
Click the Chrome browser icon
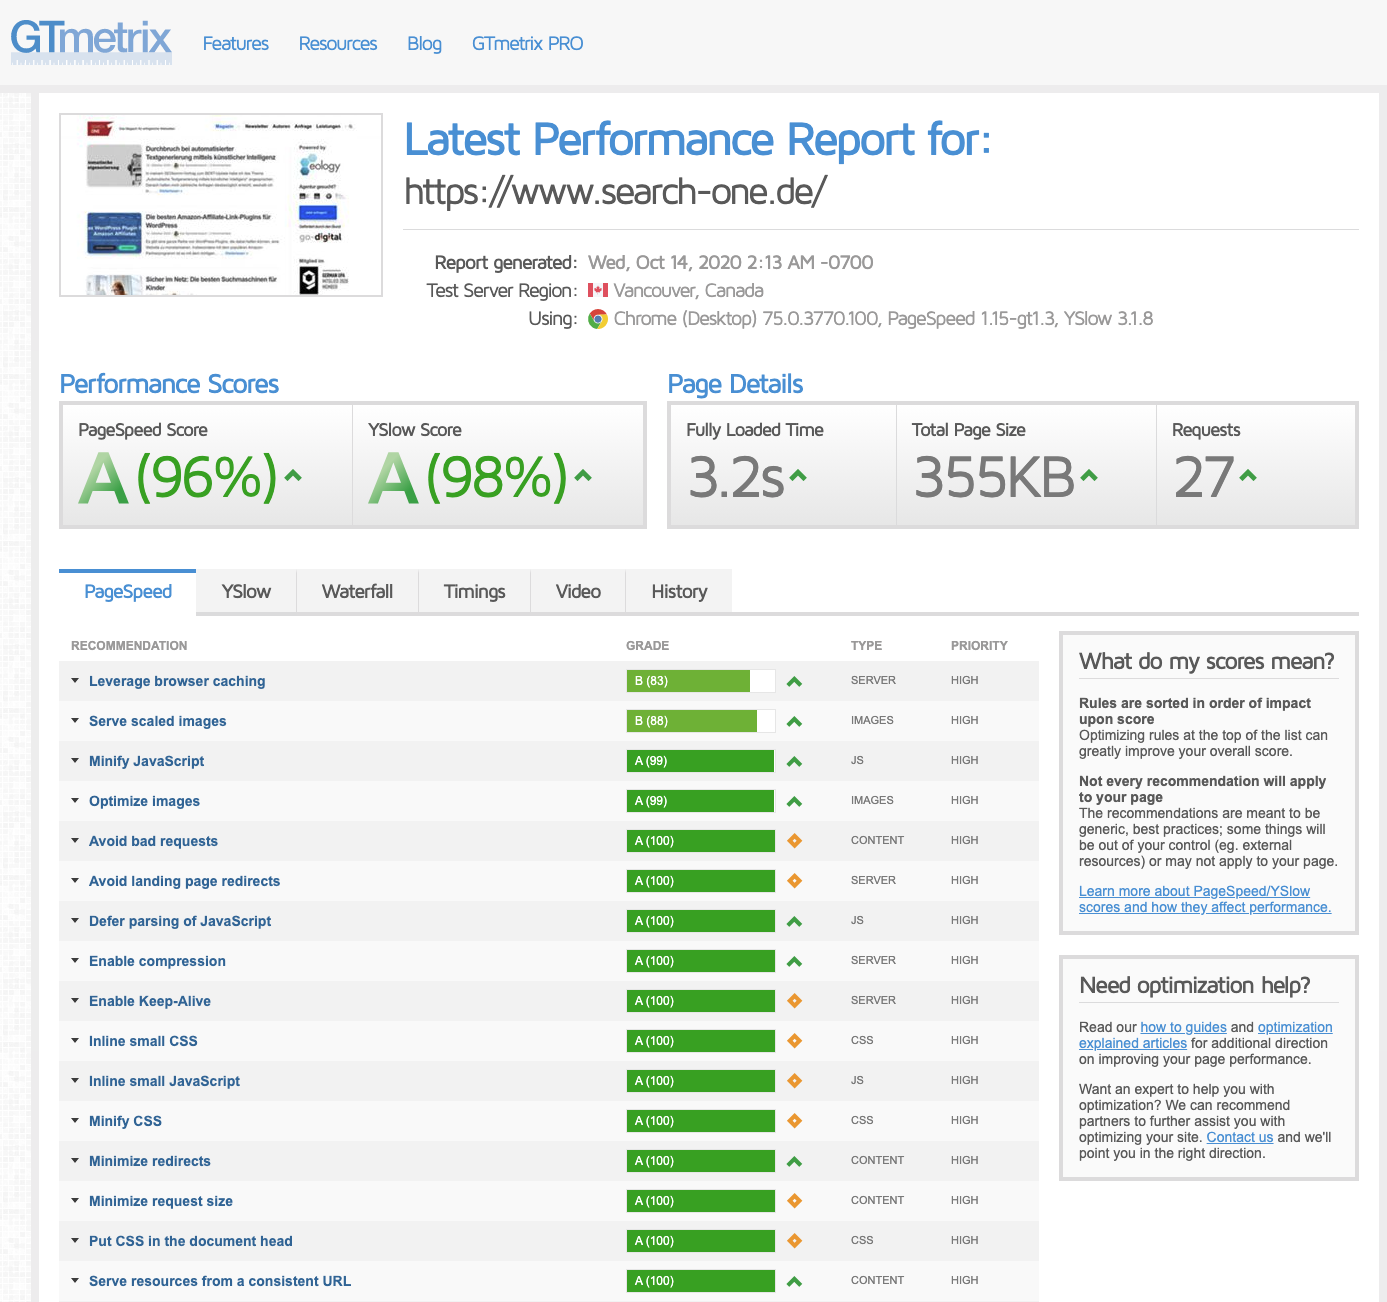tap(598, 319)
